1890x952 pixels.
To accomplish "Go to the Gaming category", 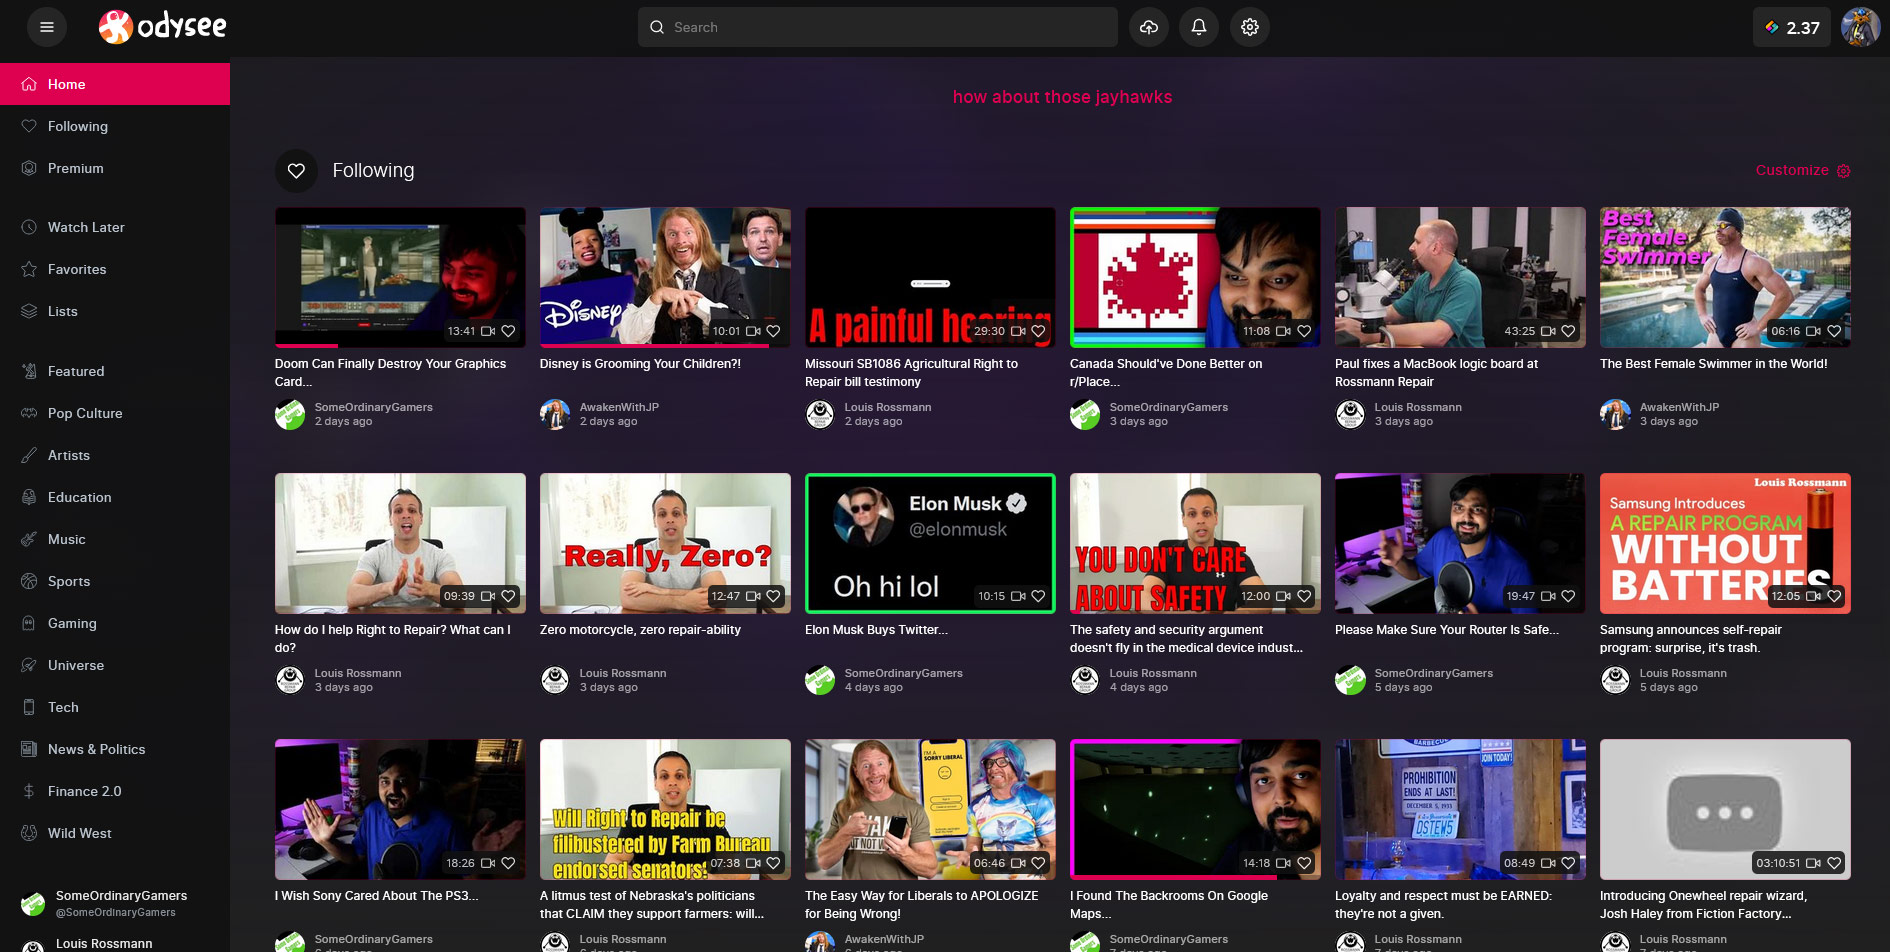I will (115, 623).
